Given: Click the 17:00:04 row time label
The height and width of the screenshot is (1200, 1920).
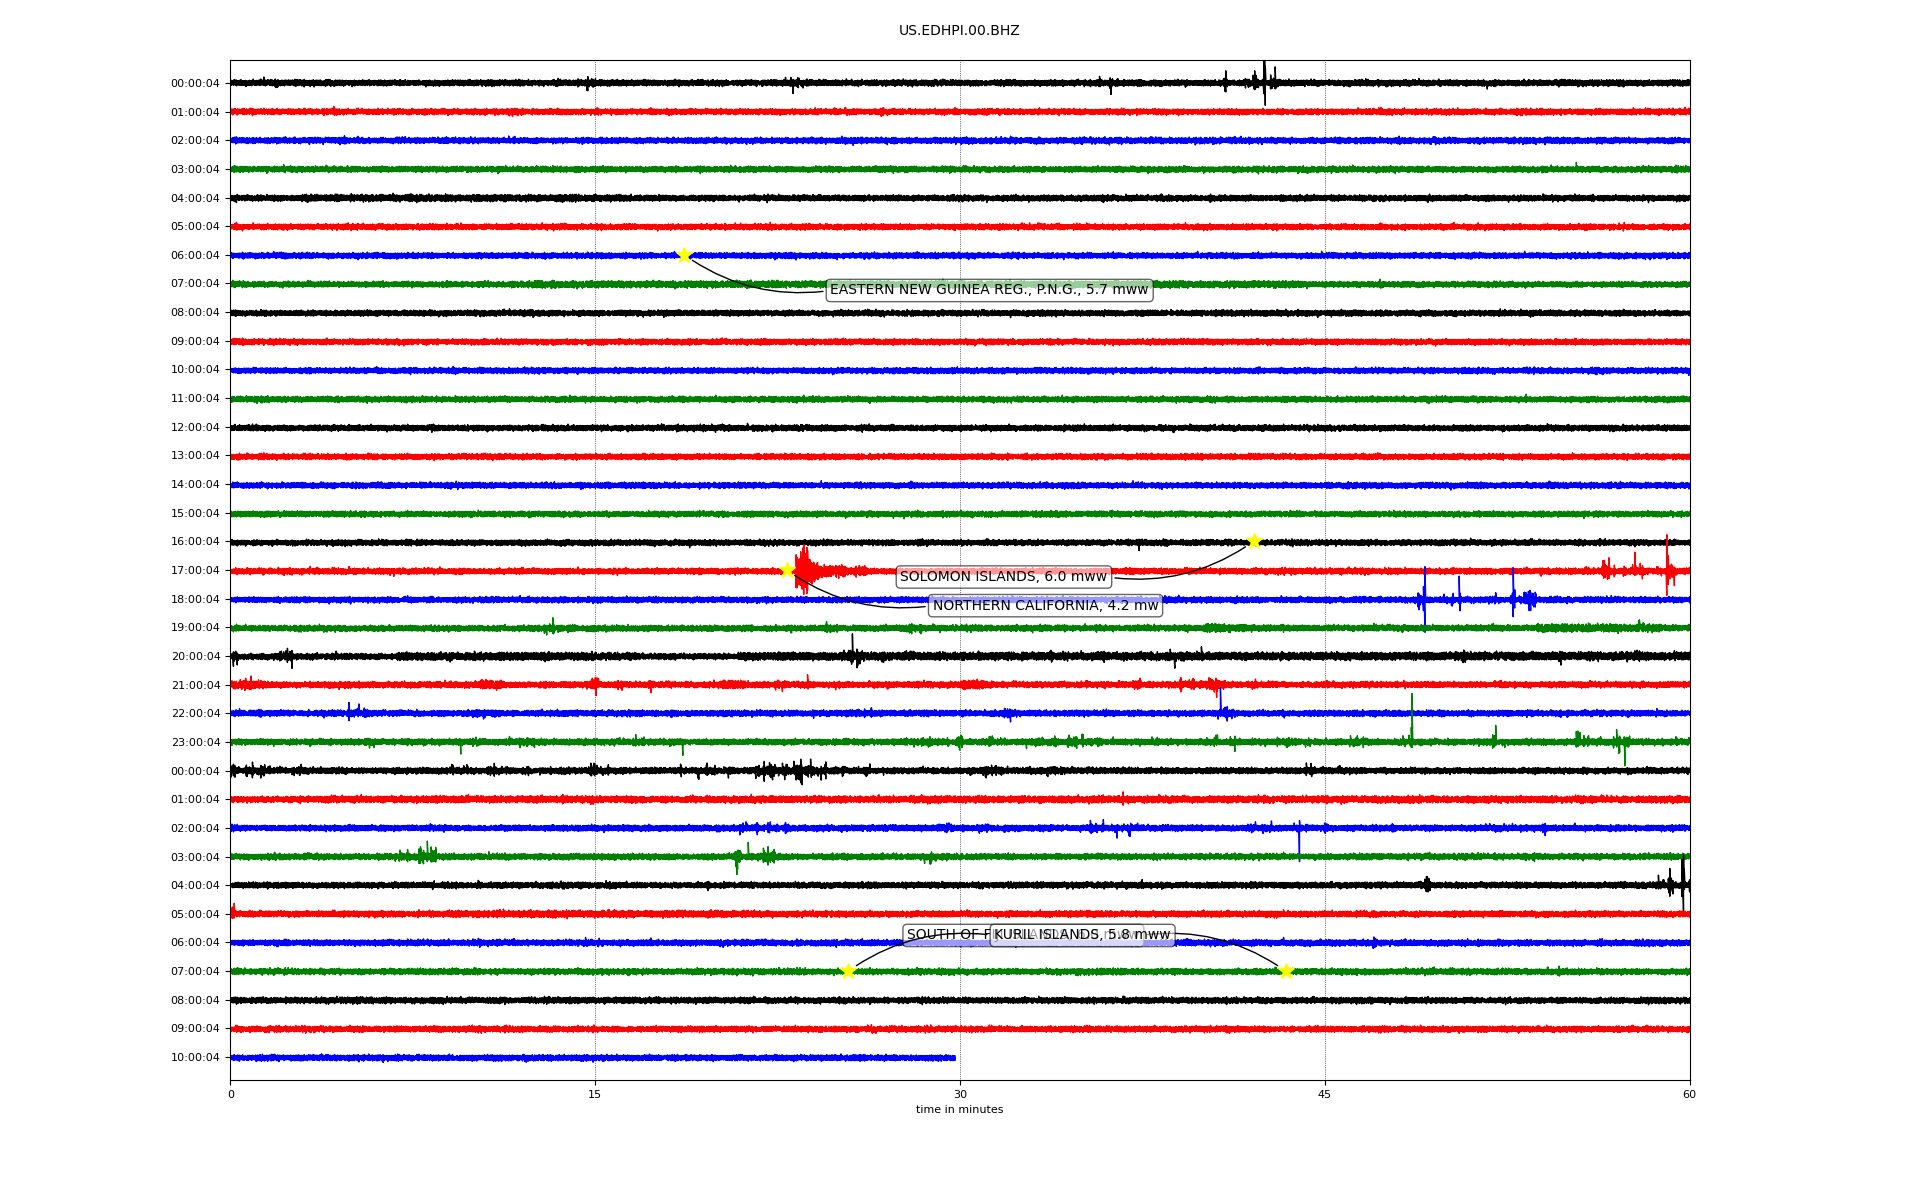Looking at the screenshot, I should pos(195,571).
